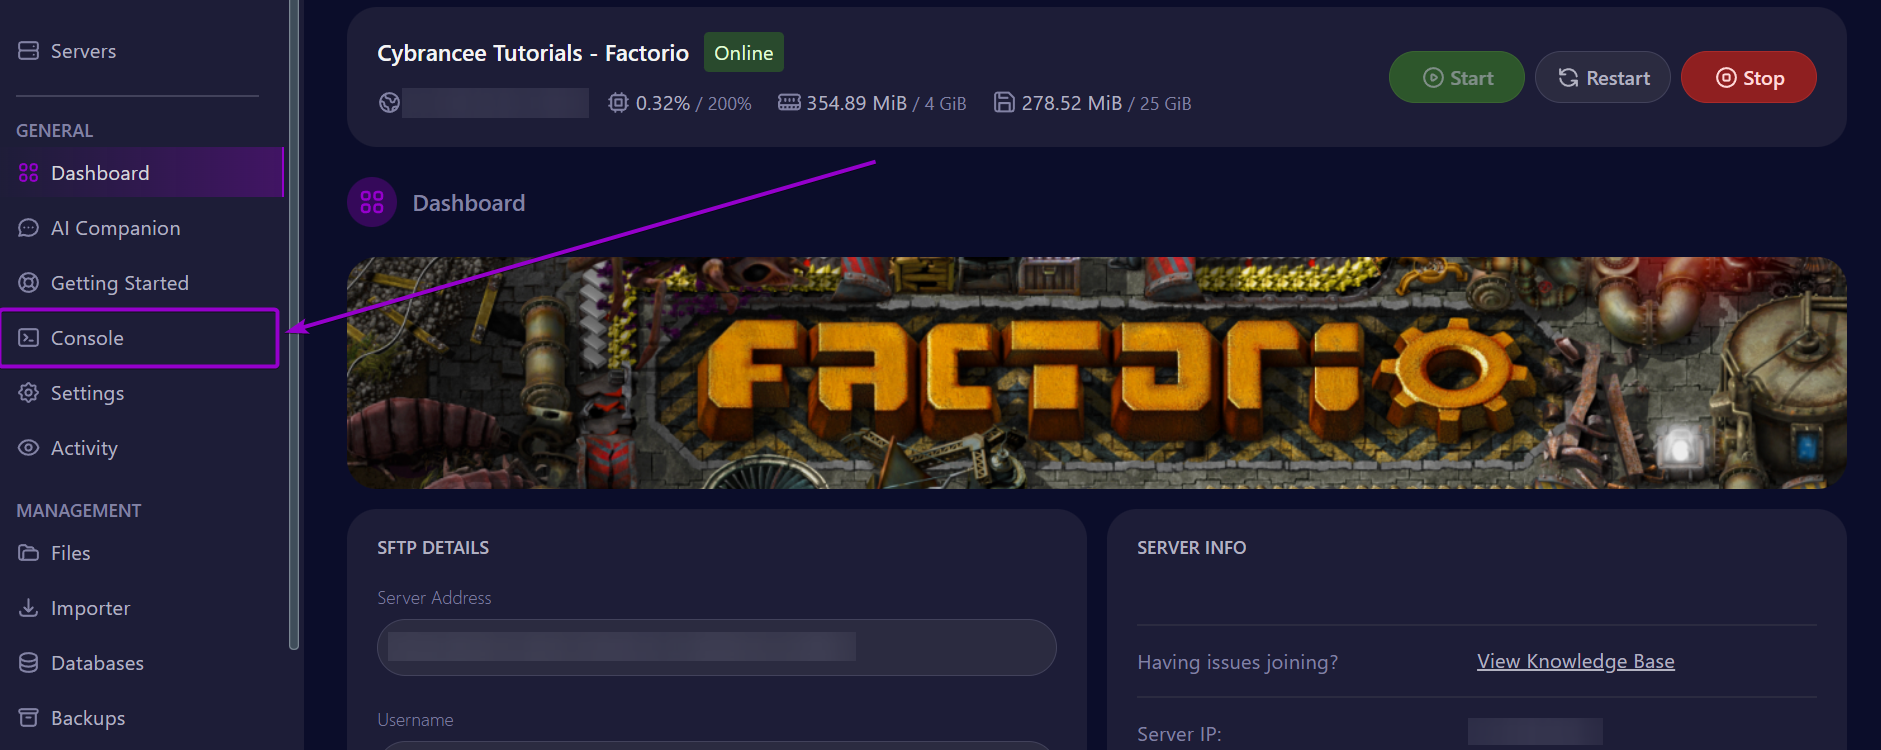Click the Activity eye icon

(28, 448)
